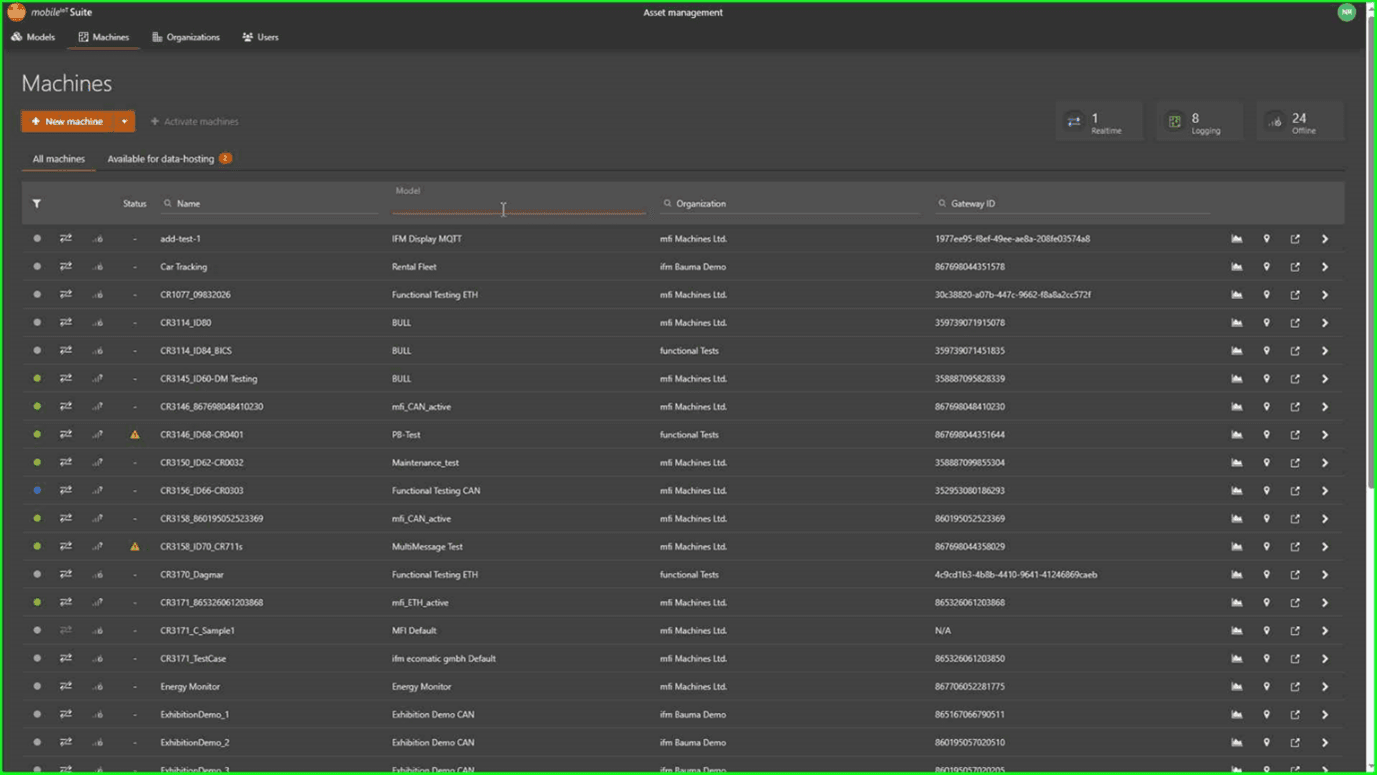Click the signal strength icon for CR3145_ID60-DM Testing
This screenshot has height=775, width=1377.
[x=98, y=379]
